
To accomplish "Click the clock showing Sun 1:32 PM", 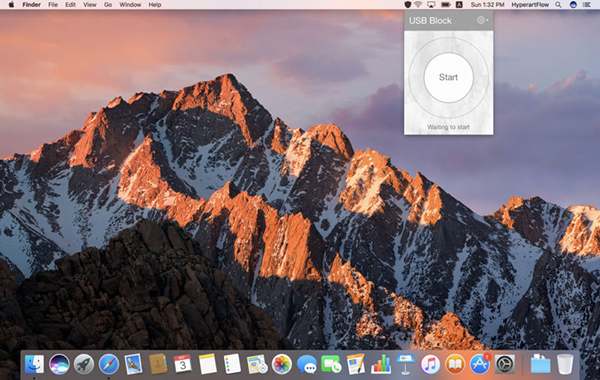I will (x=487, y=5).
